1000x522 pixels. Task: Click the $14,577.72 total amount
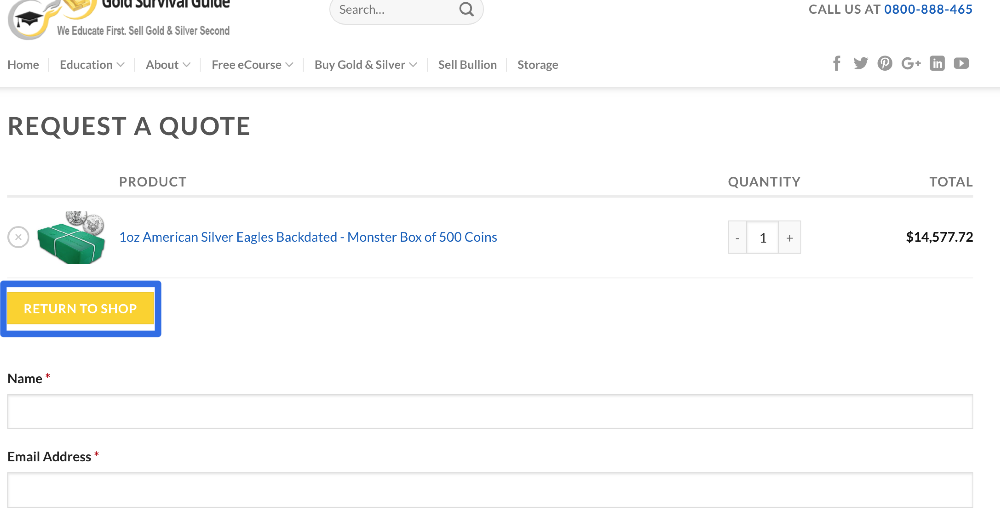939,237
